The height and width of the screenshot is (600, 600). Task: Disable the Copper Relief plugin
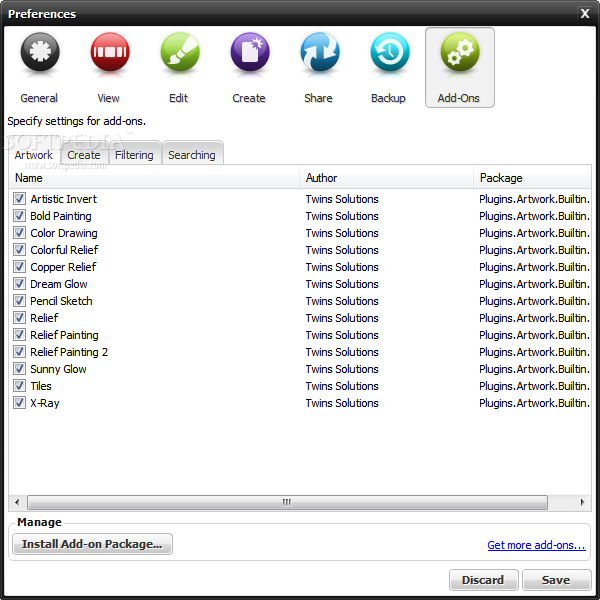point(20,267)
